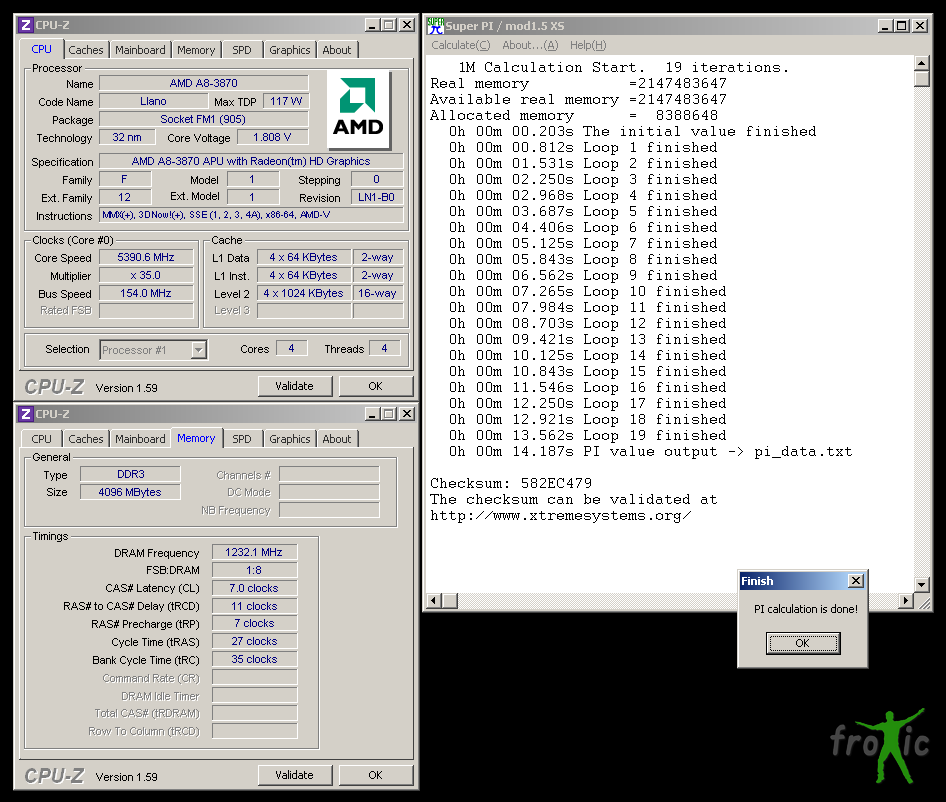
Task: Click the Multiplier value x 35.0
Action: (x=146, y=276)
